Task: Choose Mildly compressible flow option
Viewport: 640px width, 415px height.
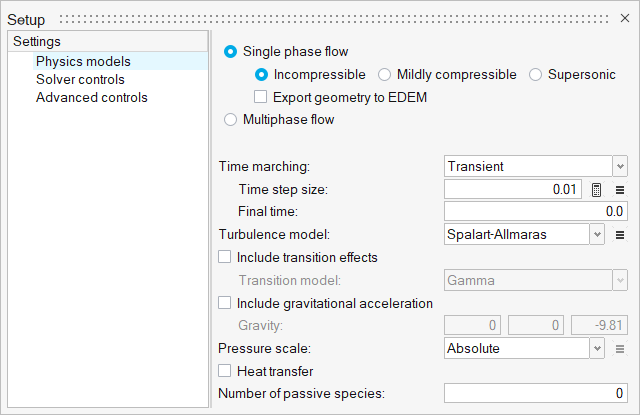Action: click(x=384, y=75)
